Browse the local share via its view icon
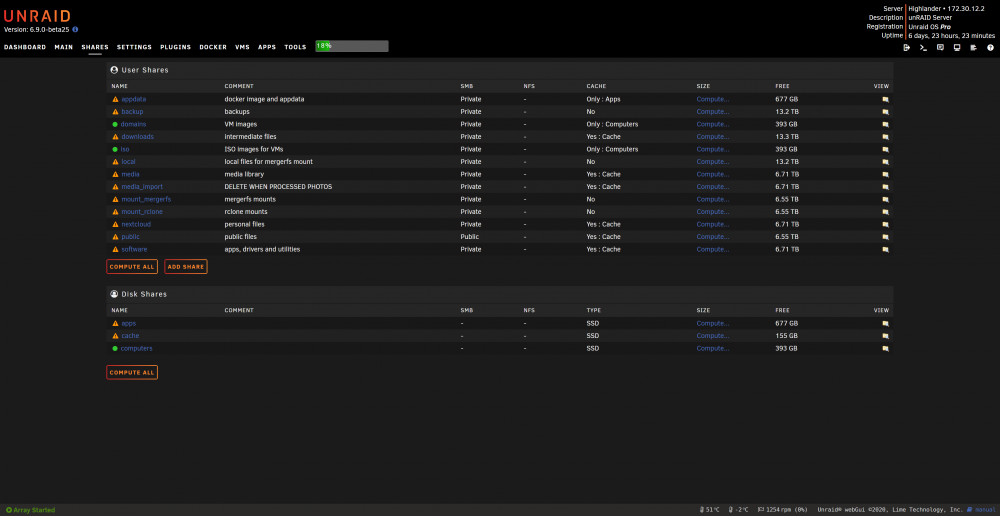Image resolution: width=1000 pixels, height=516 pixels. point(885,162)
